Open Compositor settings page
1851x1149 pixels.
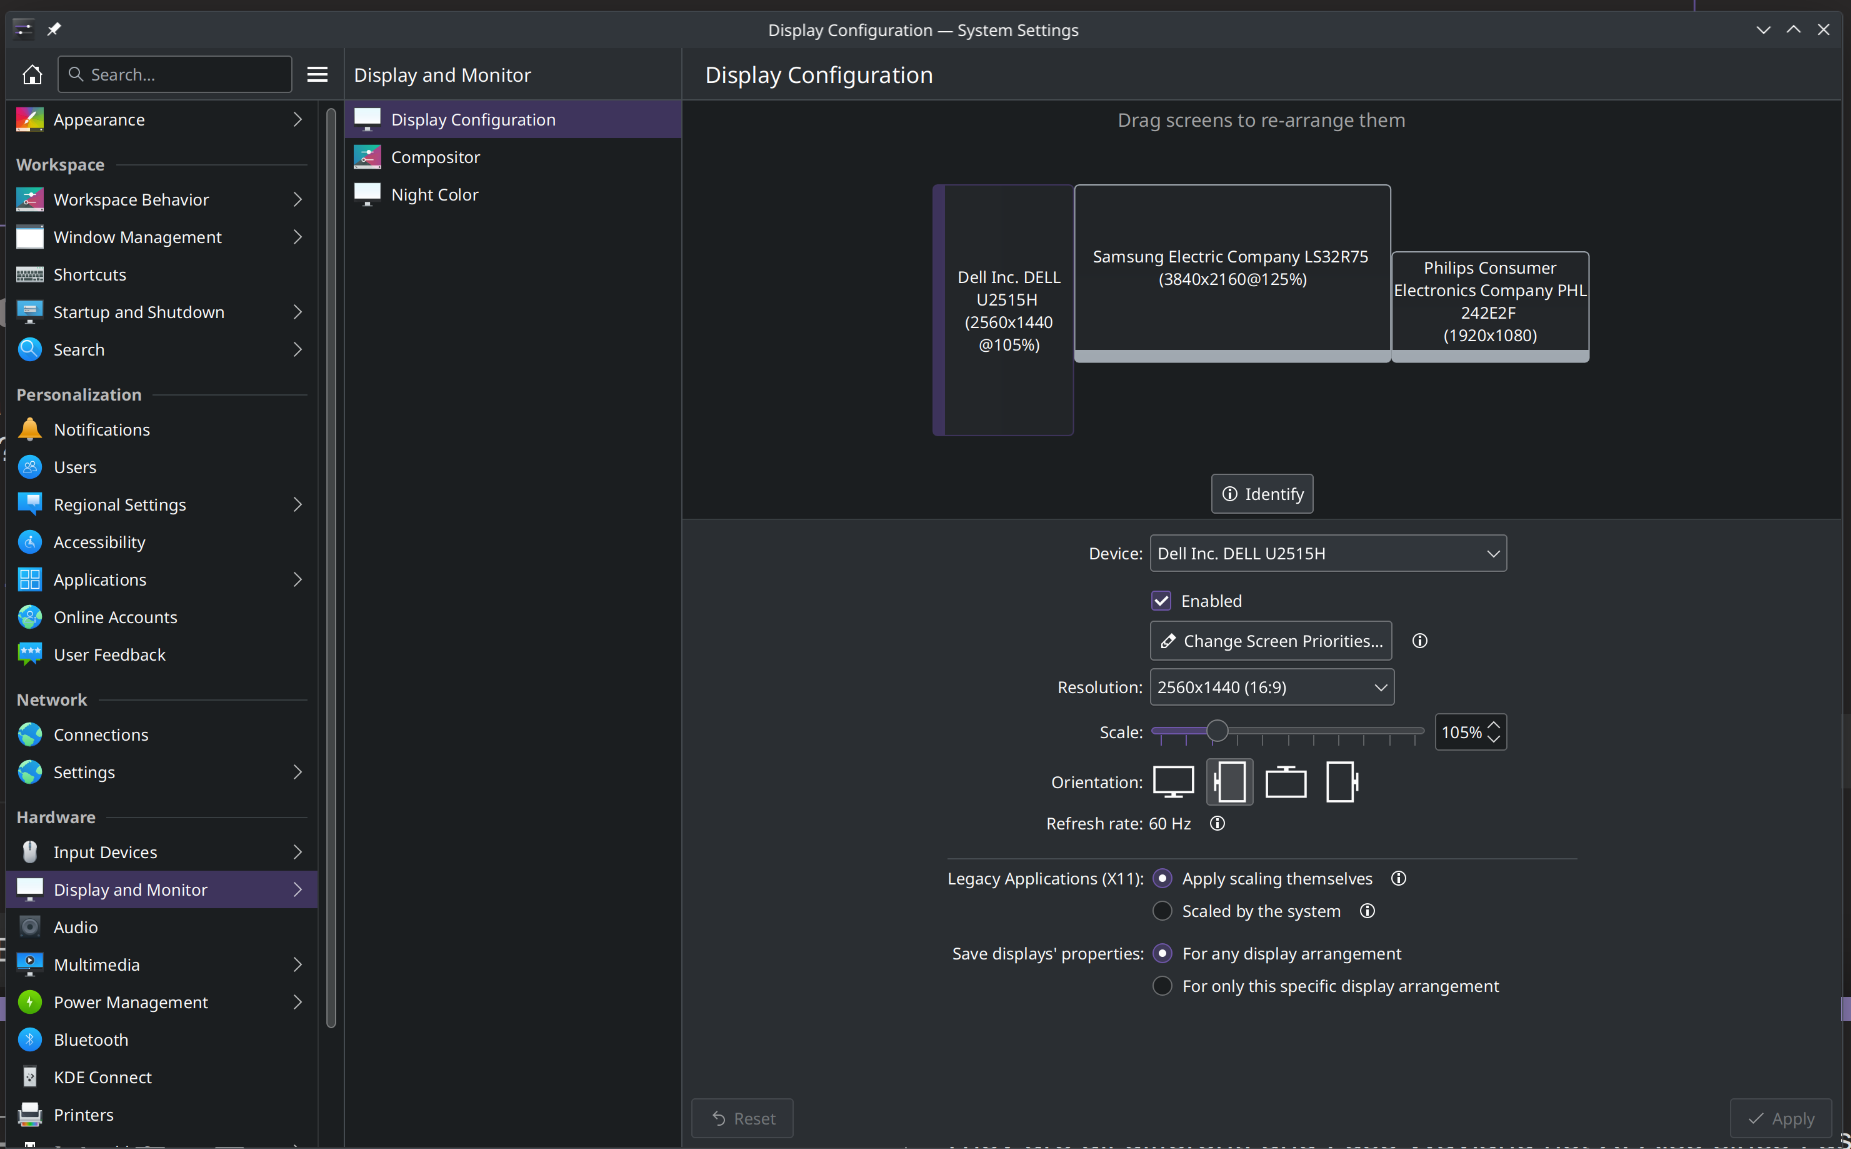click(x=513, y=157)
